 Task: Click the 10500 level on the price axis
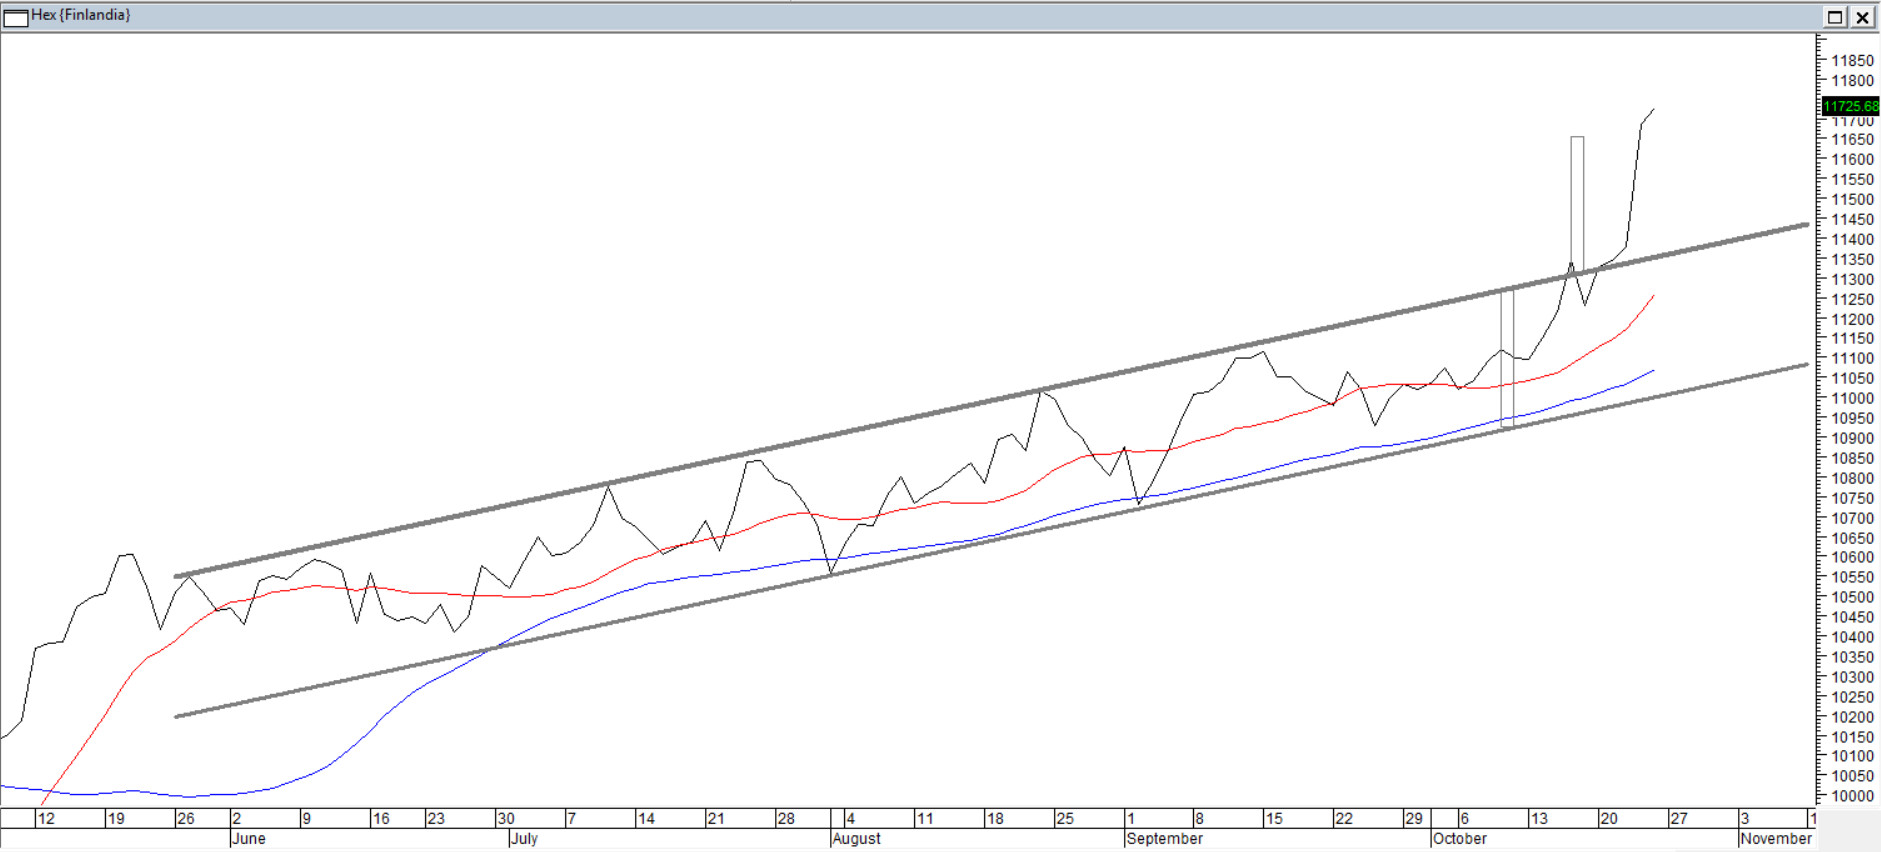tap(1852, 597)
